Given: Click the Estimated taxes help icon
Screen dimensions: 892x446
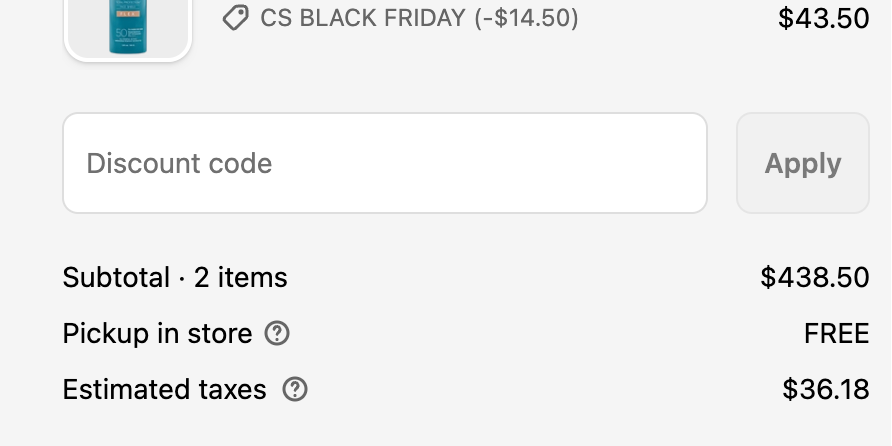Looking at the screenshot, I should tap(295, 389).
